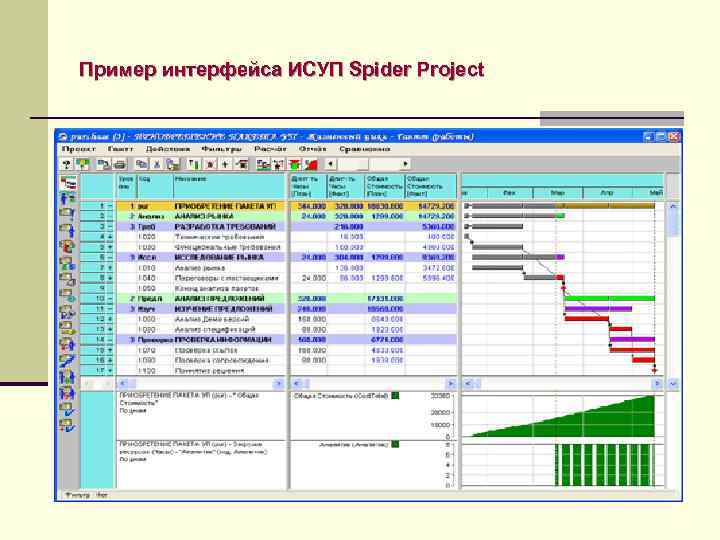Viewport: 720px width, 540px height.
Task: Select the task Проверка ссылок
Action: pos(206,350)
